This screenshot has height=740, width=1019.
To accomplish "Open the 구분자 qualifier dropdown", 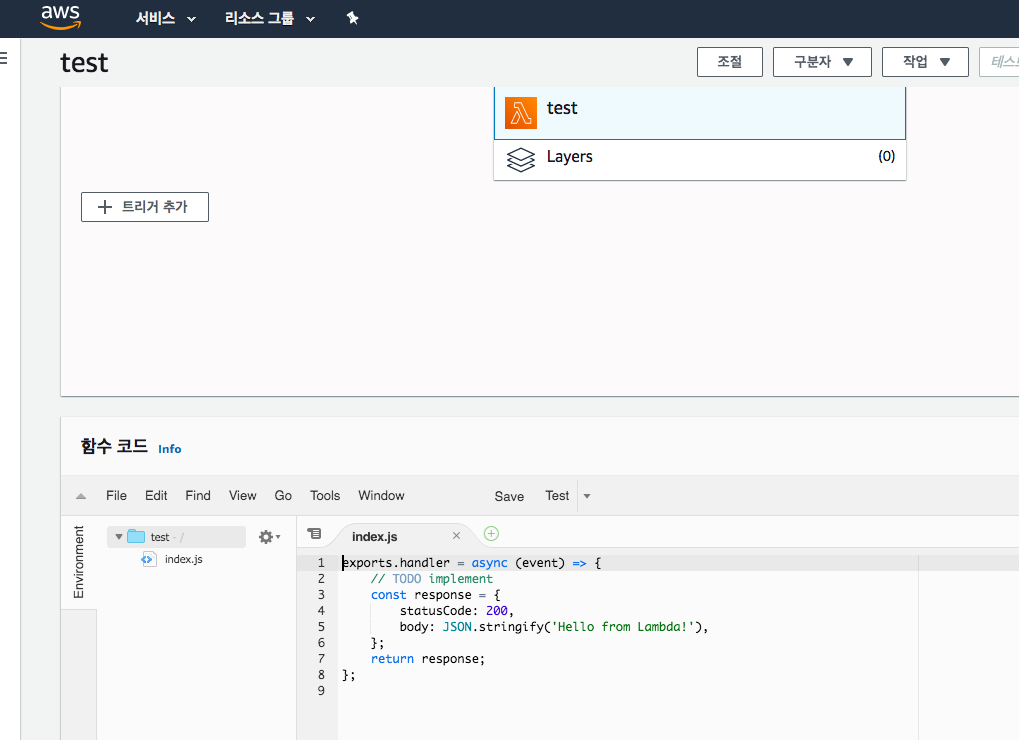I will coord(822,62).
